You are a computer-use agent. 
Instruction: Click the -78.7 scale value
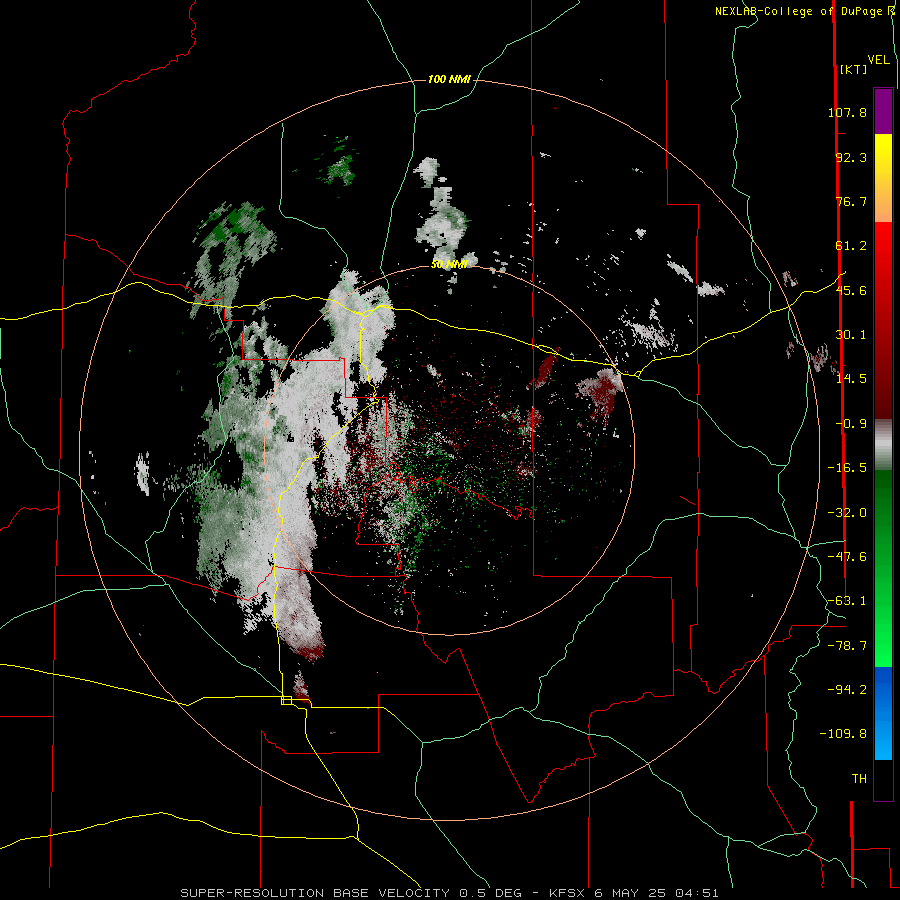(847, 646)
